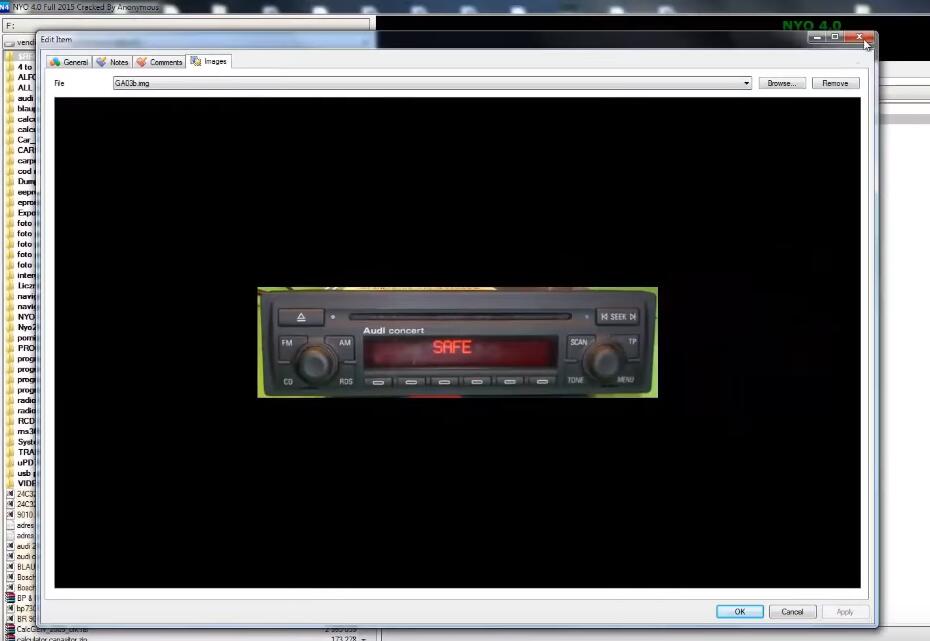
Task: Select the 'bp73' file icon
Action: [x=10, y=608]
